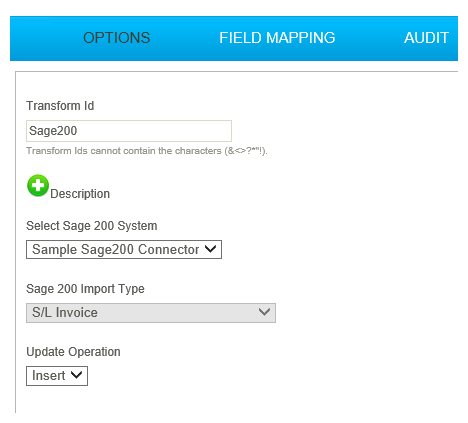The image size is (468, 423).
Task: Open the Sample Sage200 Connector dropdown
Action: tap(124, 249)
